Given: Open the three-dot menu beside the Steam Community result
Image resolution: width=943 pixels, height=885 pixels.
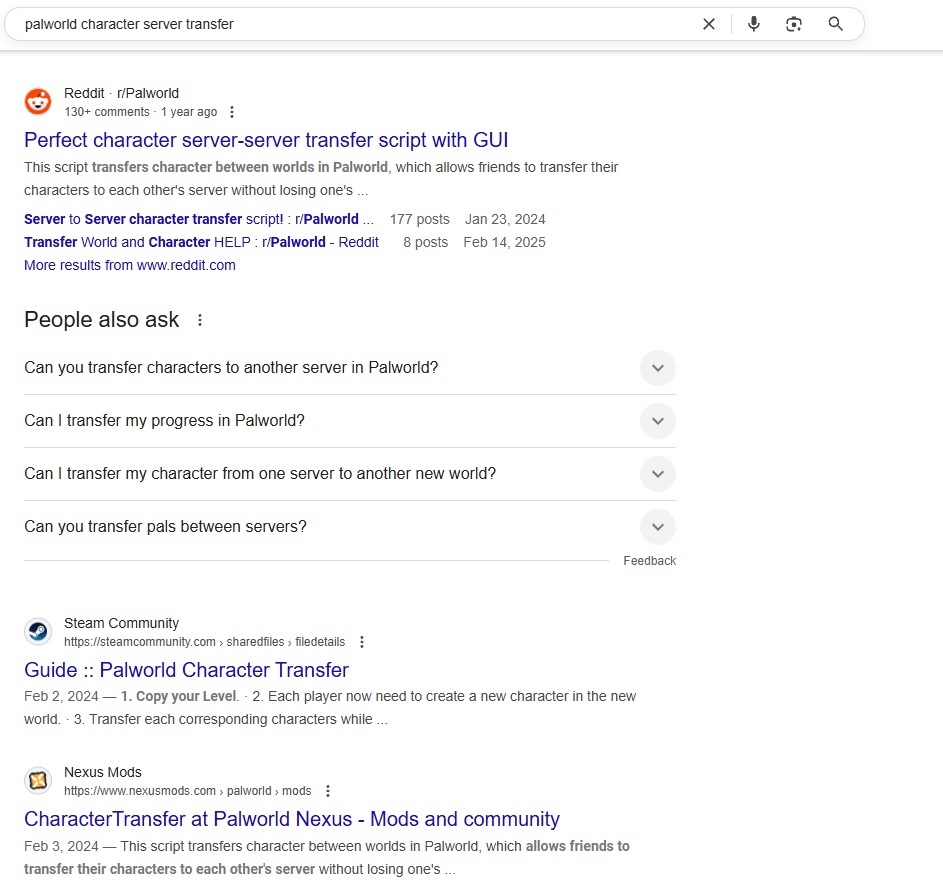Looking at the screenshot, I should 361,642.
